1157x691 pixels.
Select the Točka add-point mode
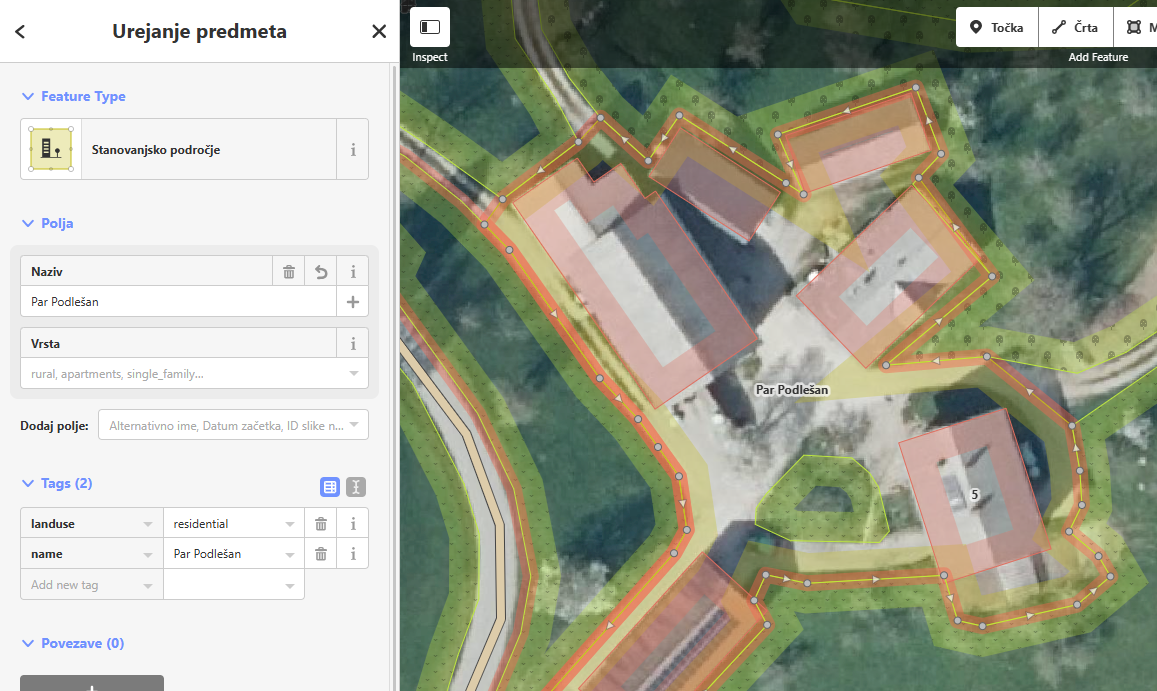pyautogui.click(x=997, y=28)
